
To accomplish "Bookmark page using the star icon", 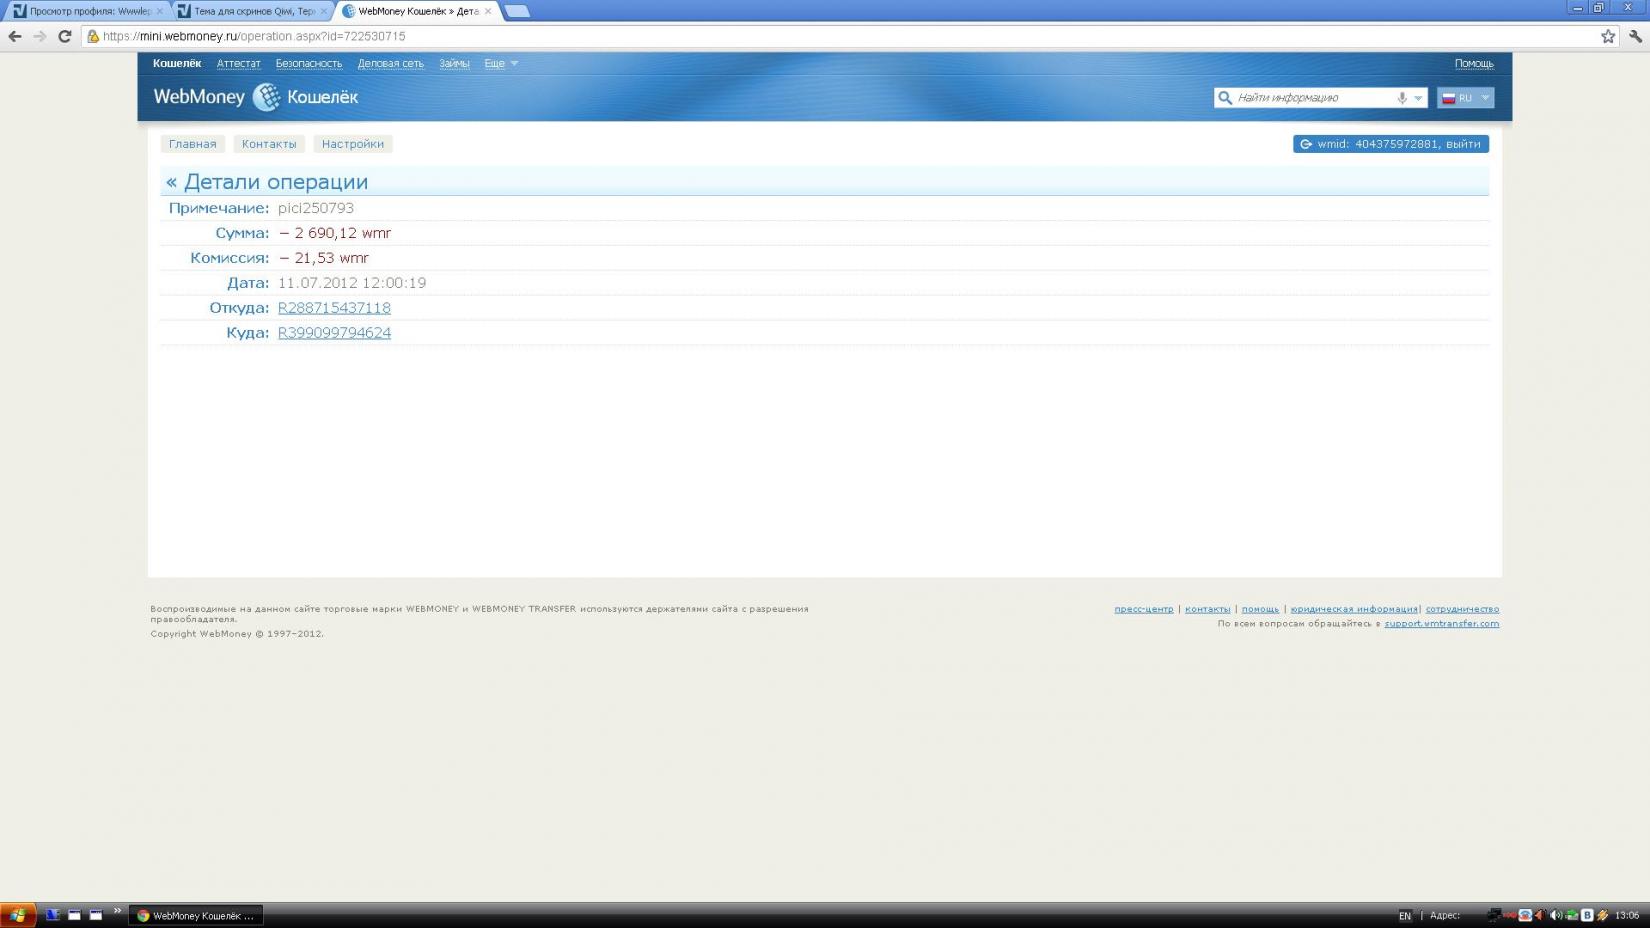I will 1608,36.
